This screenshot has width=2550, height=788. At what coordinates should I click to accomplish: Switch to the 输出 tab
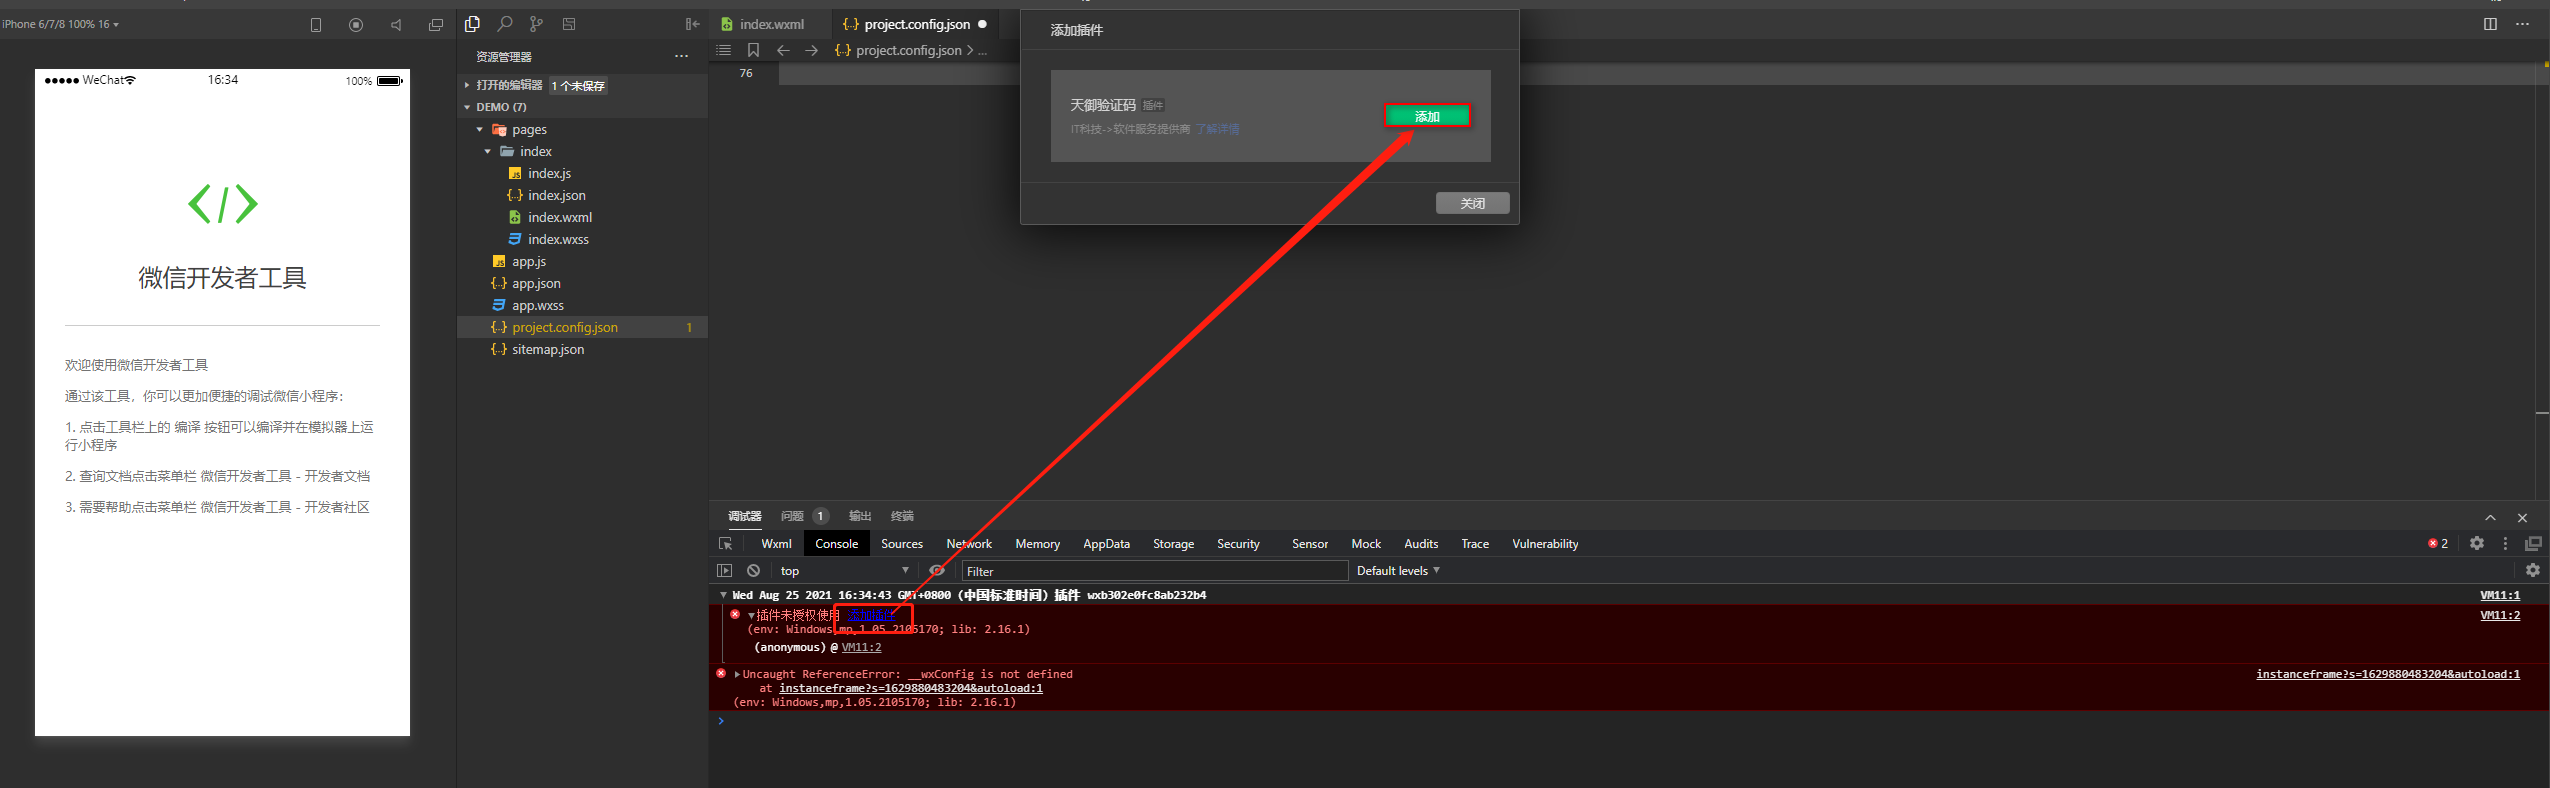860,516
